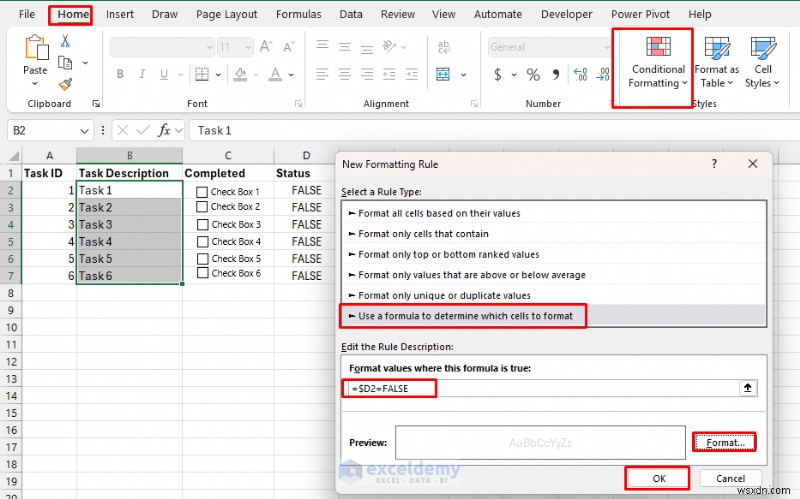Click the Cut scissors icon
Screen dimensions: 800x499
tap(65, 41)
